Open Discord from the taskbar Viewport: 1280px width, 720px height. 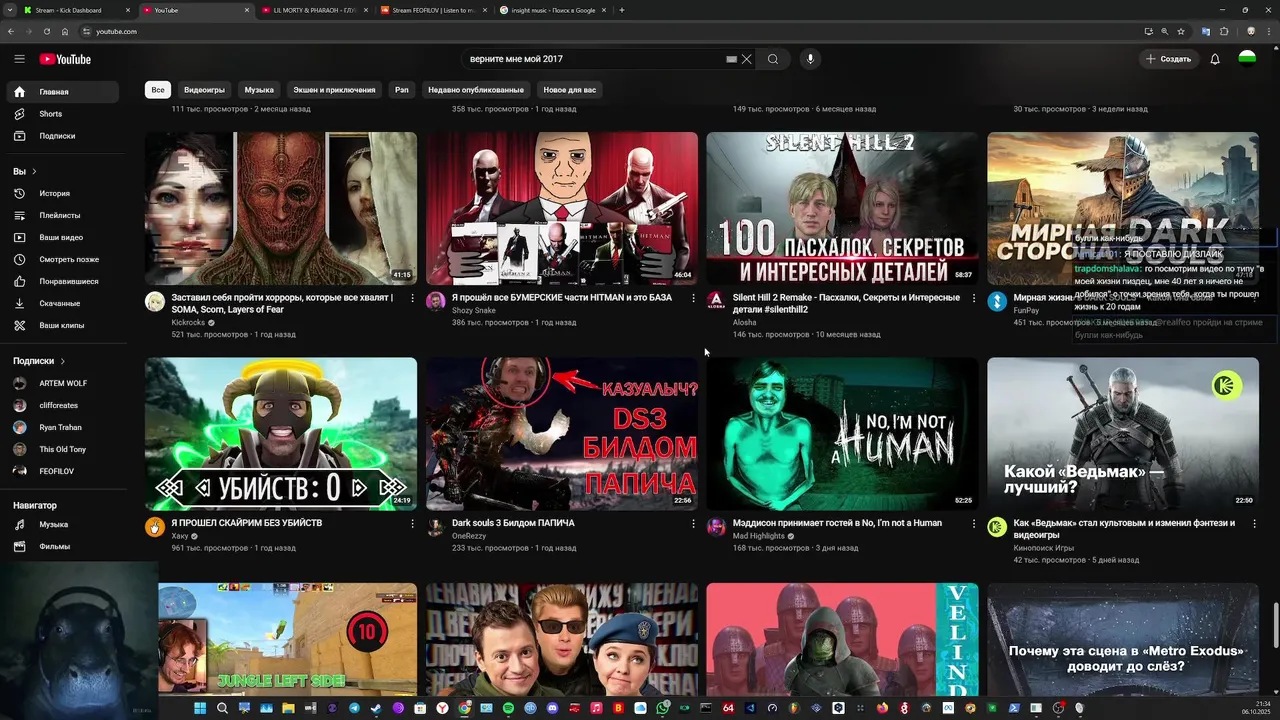pyautogui.click(x=552, y=708)
